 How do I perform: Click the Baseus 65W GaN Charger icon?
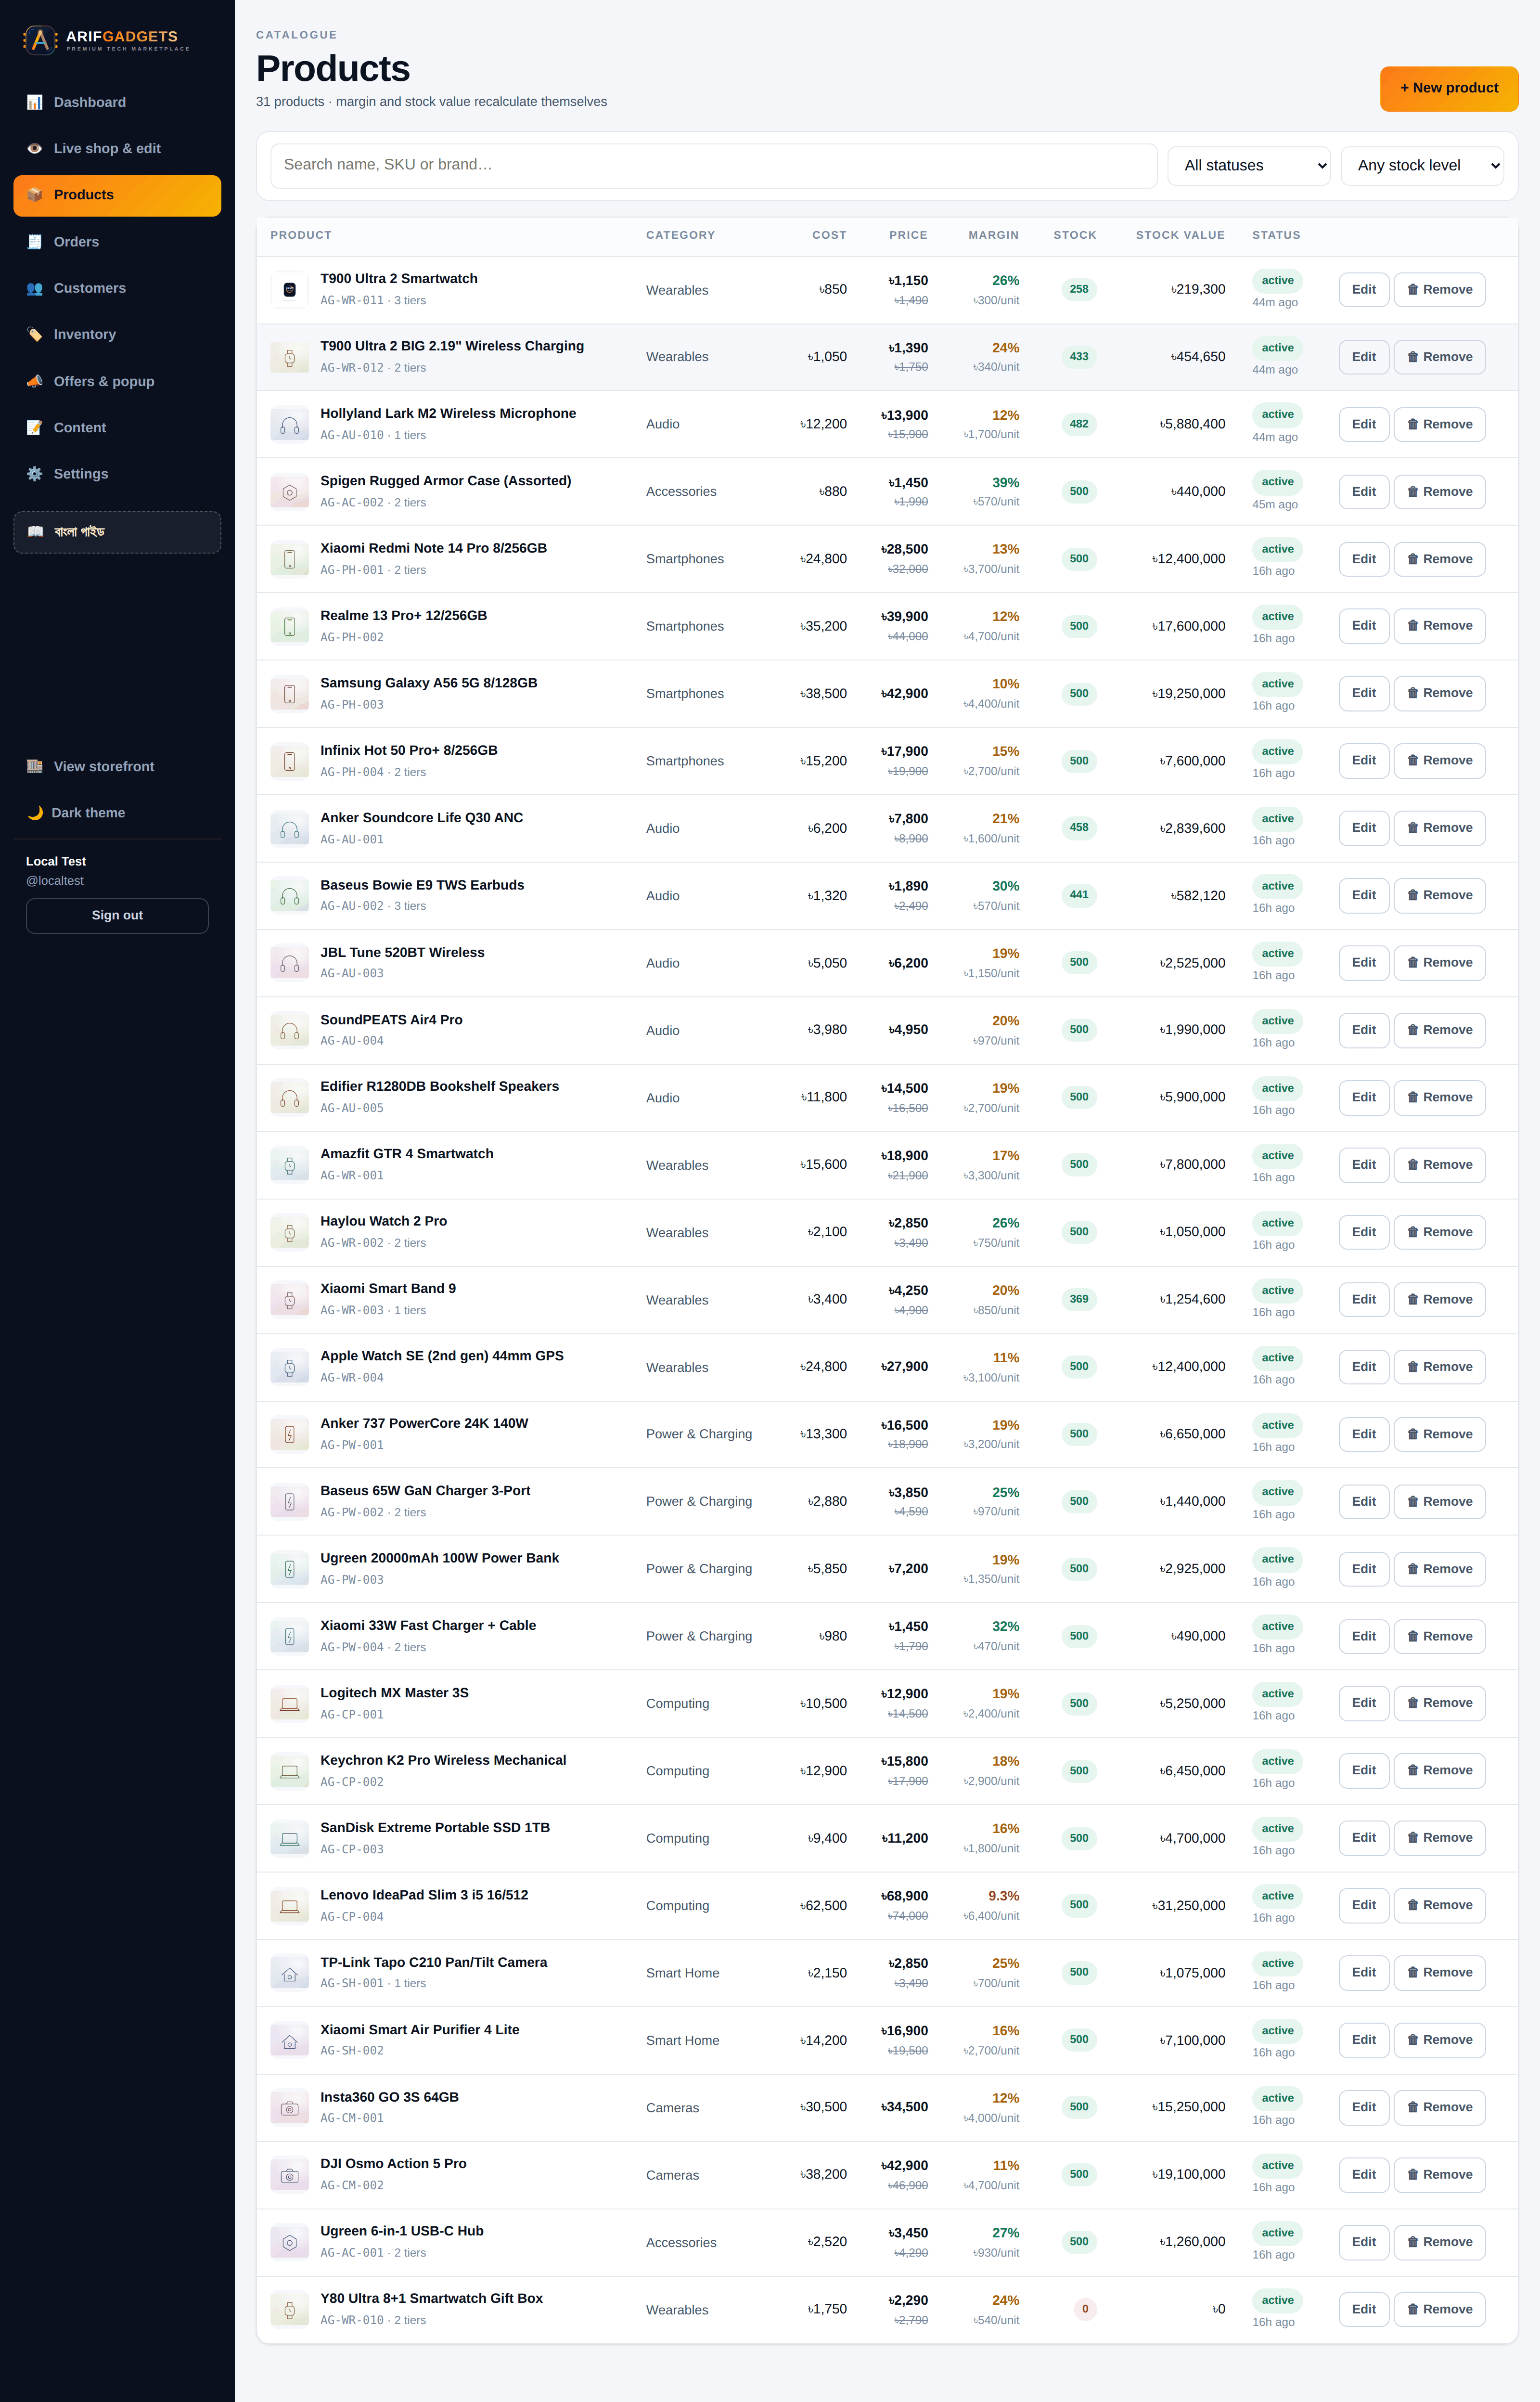(x=289, y=1502)
